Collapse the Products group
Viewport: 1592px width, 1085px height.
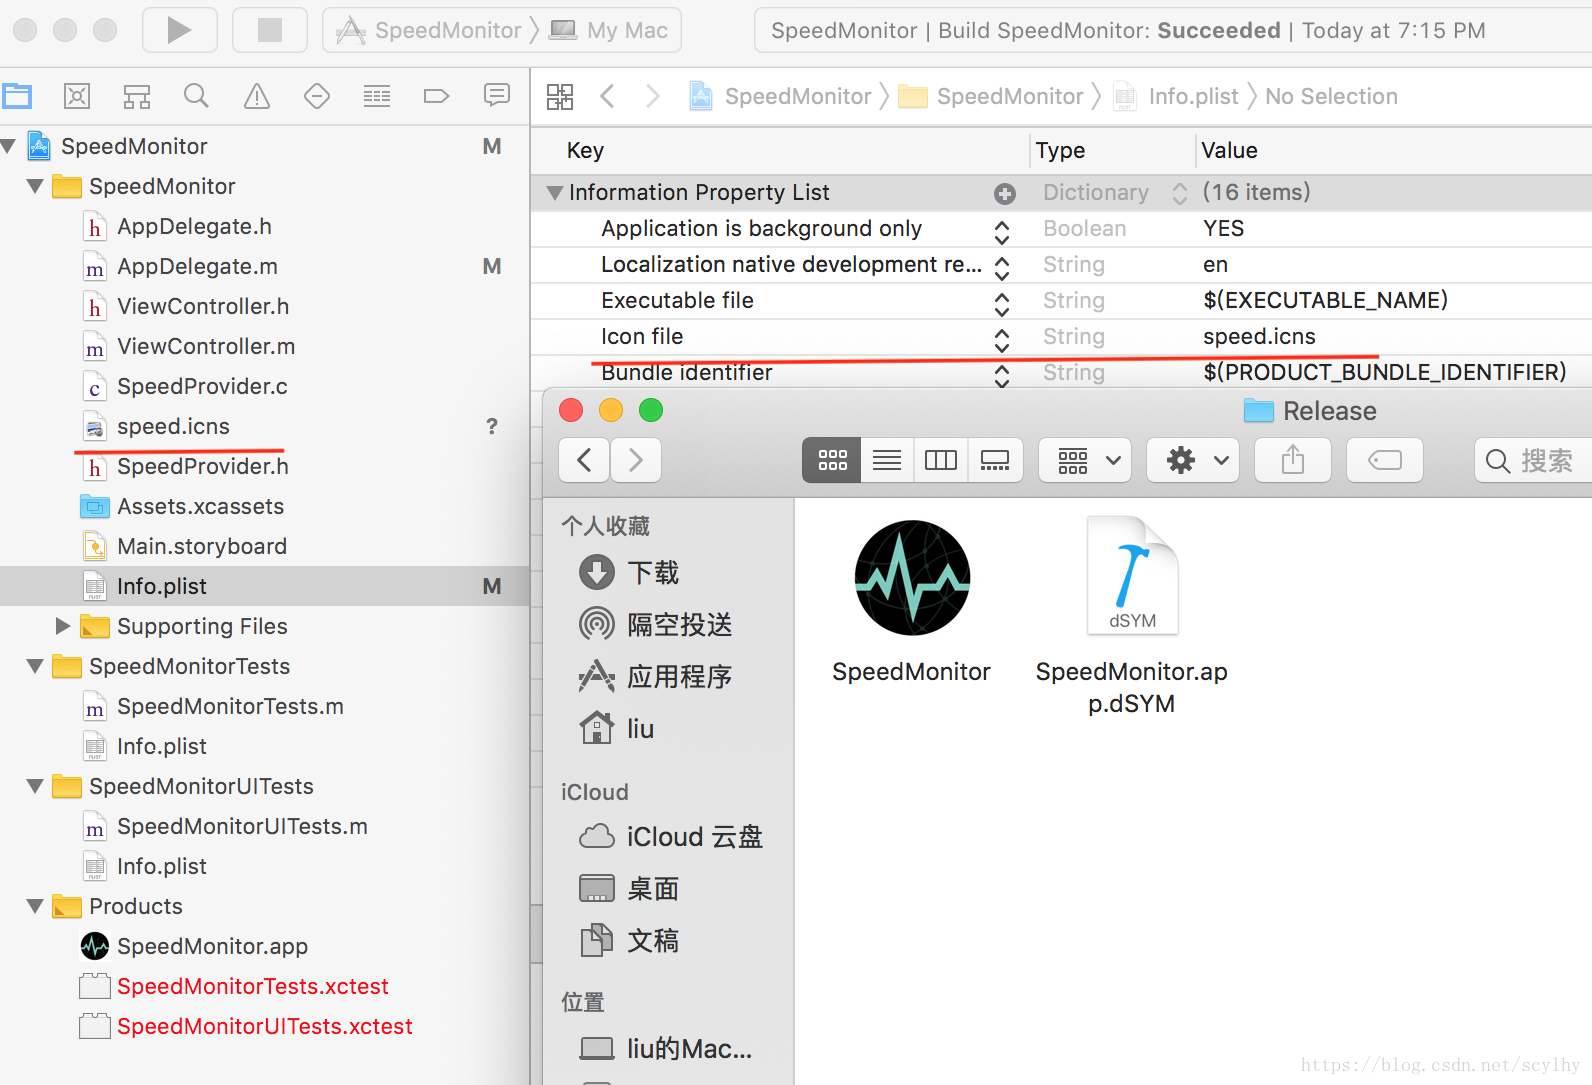click(x=35, y=907)
